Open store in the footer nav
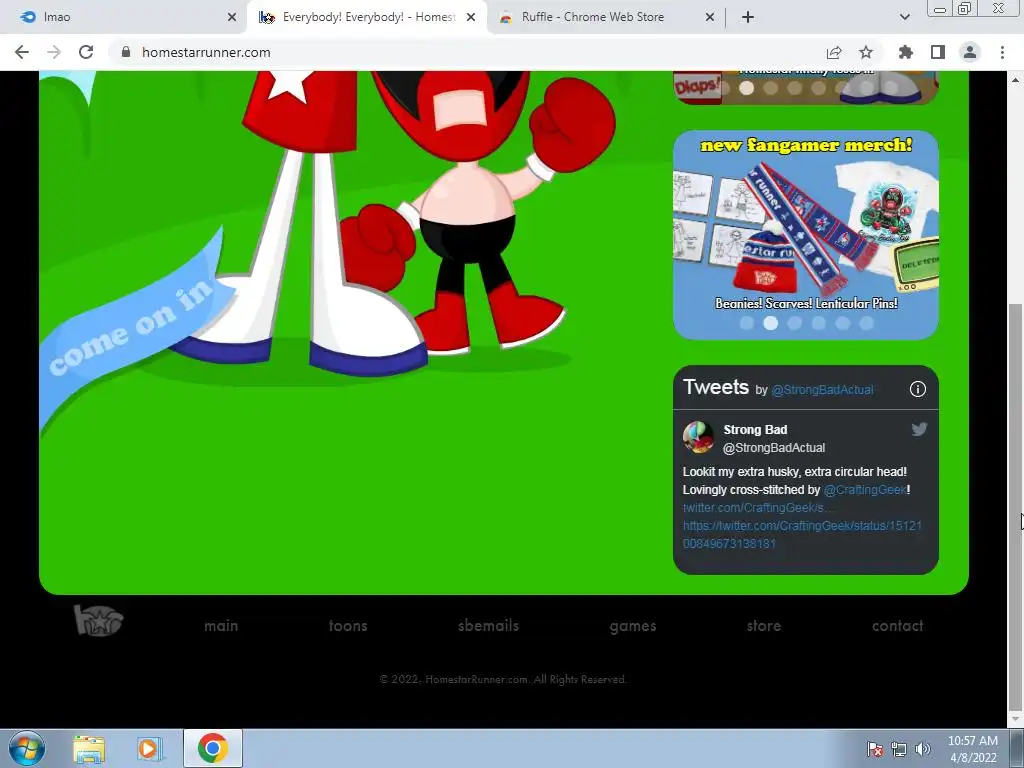 [x=763, y=626]
